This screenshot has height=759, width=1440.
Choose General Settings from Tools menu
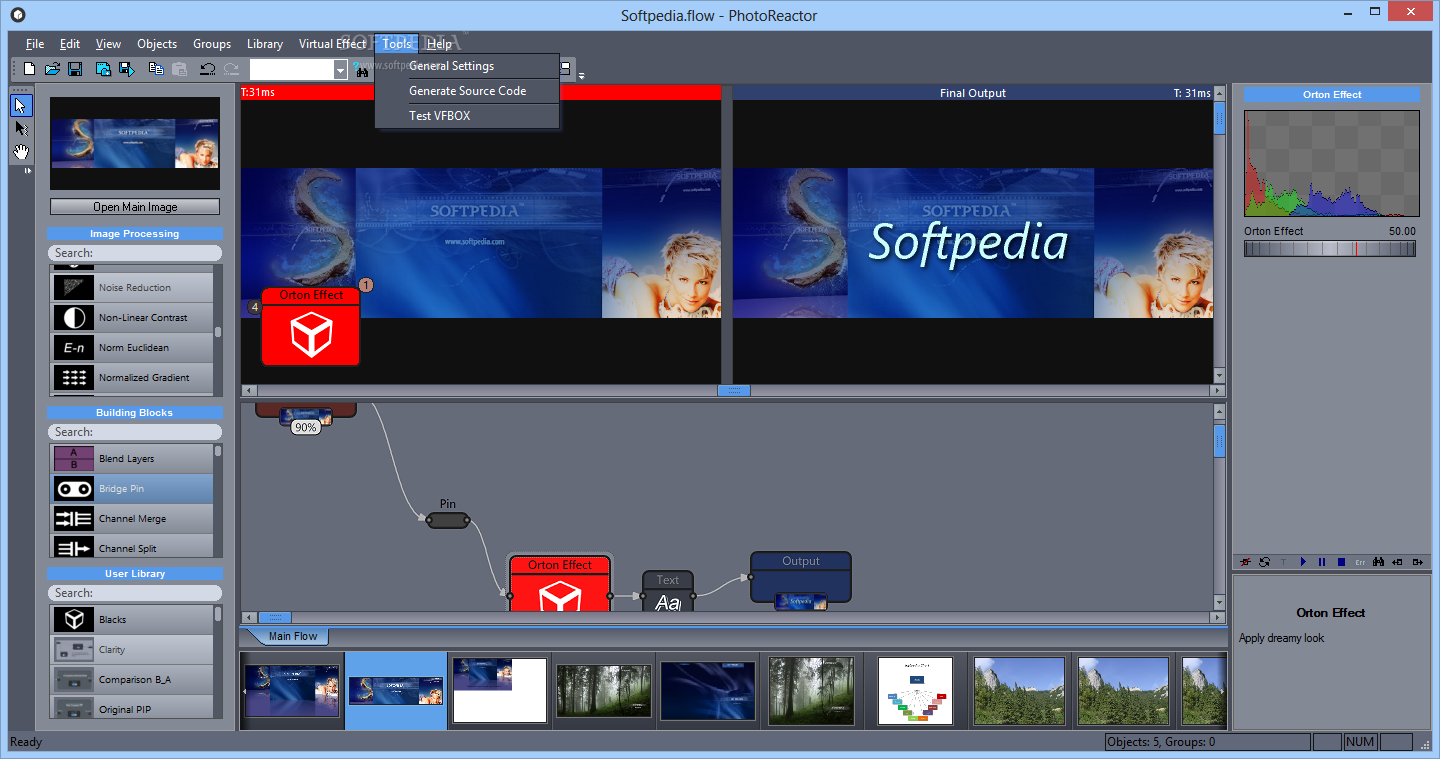point(467,66)
